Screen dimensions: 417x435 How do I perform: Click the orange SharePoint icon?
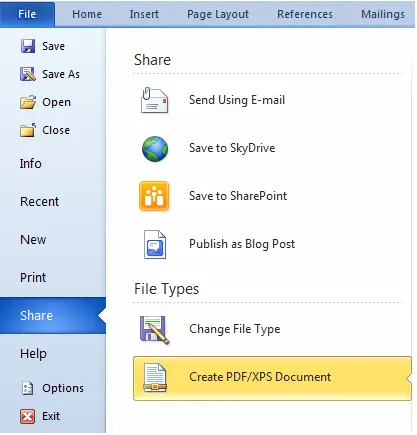pos(154,196)
